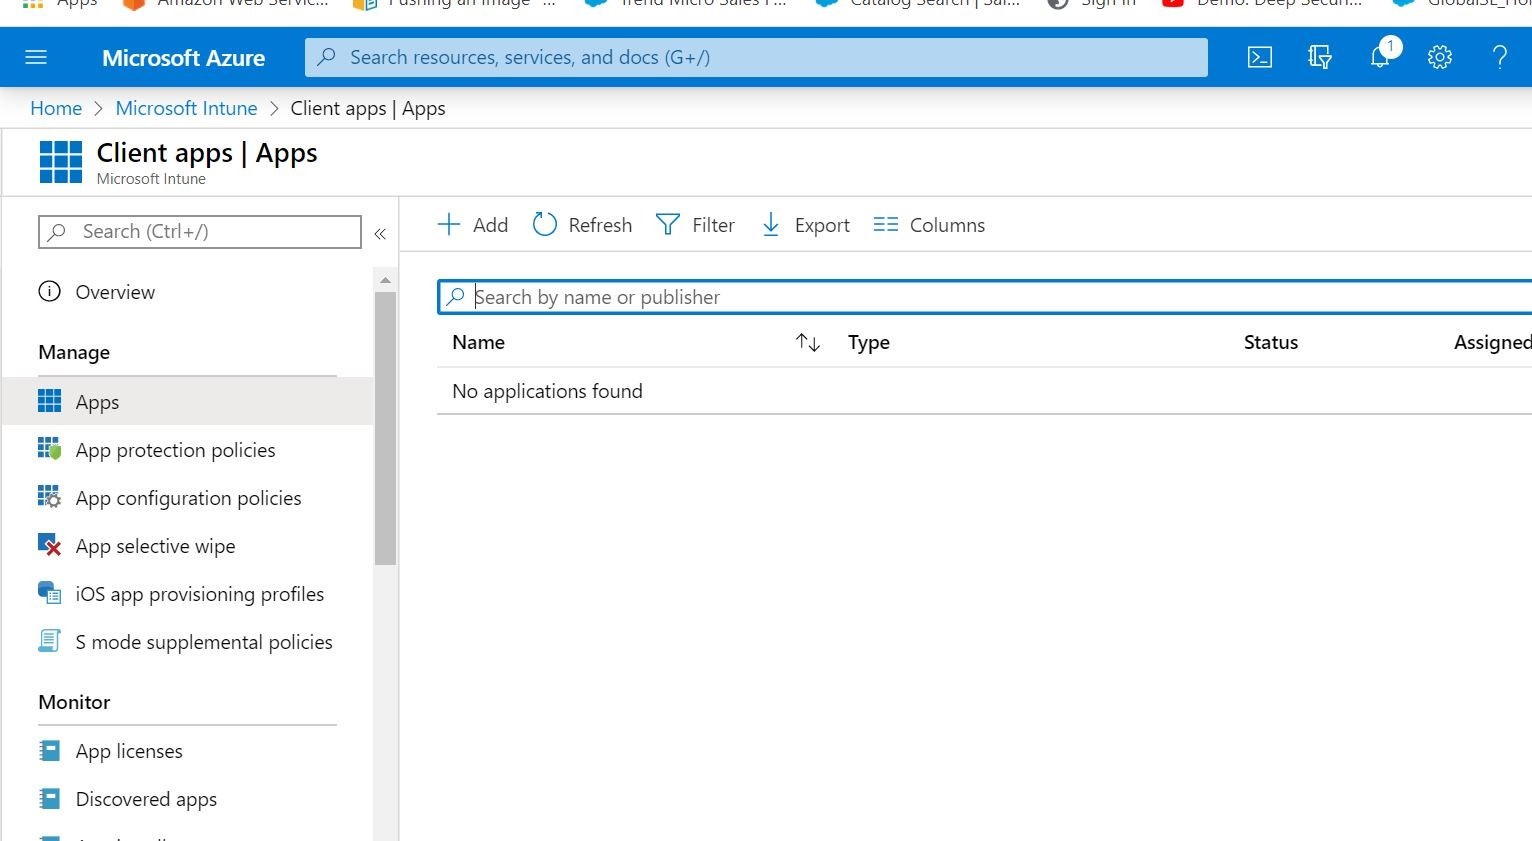Click the Columns list icon

point(885,224)
